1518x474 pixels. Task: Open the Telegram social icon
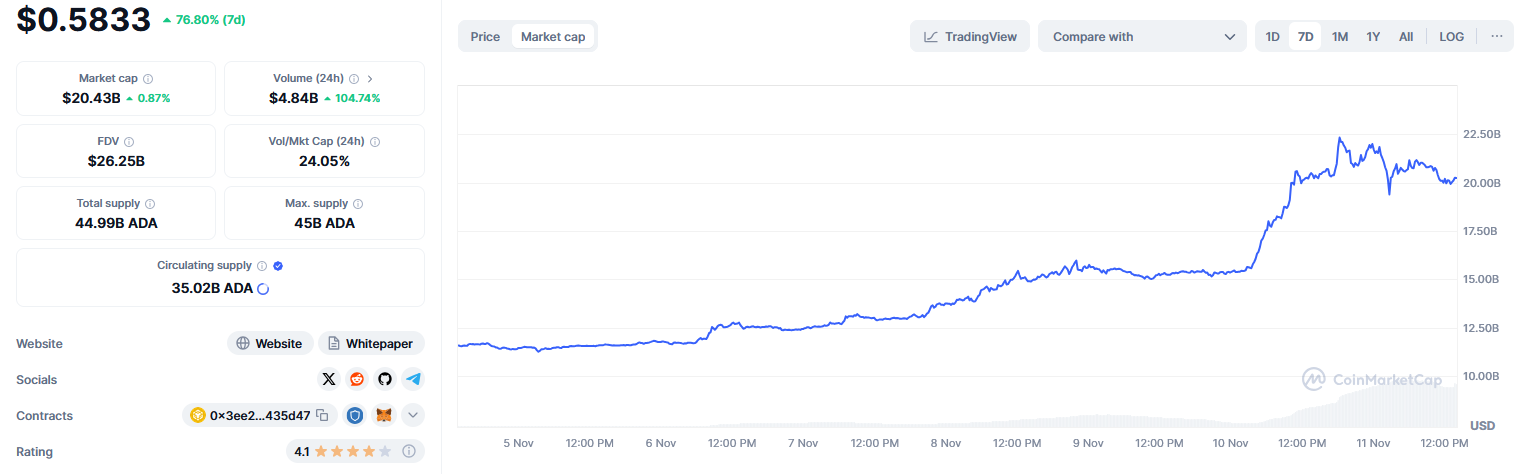(x=413, y=379)
